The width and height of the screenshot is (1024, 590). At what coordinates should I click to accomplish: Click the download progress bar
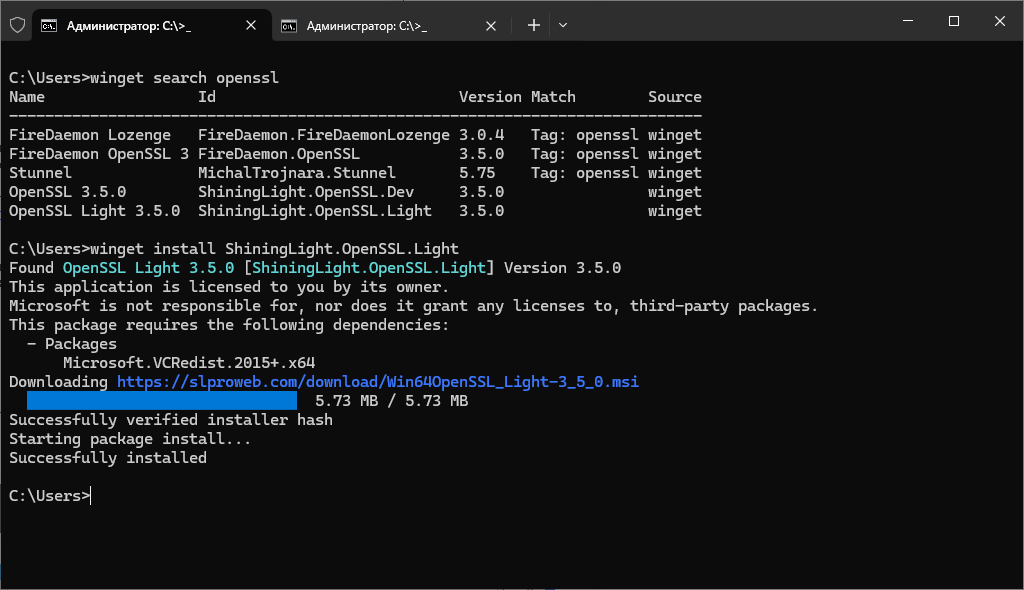pos(162,401)
